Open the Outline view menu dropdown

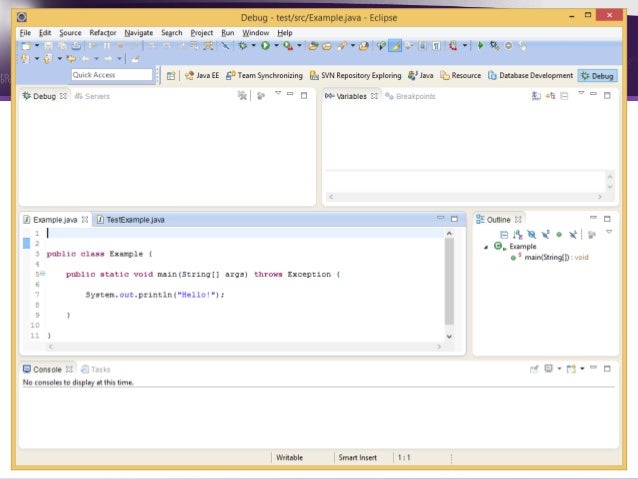[x=608, y=232]
